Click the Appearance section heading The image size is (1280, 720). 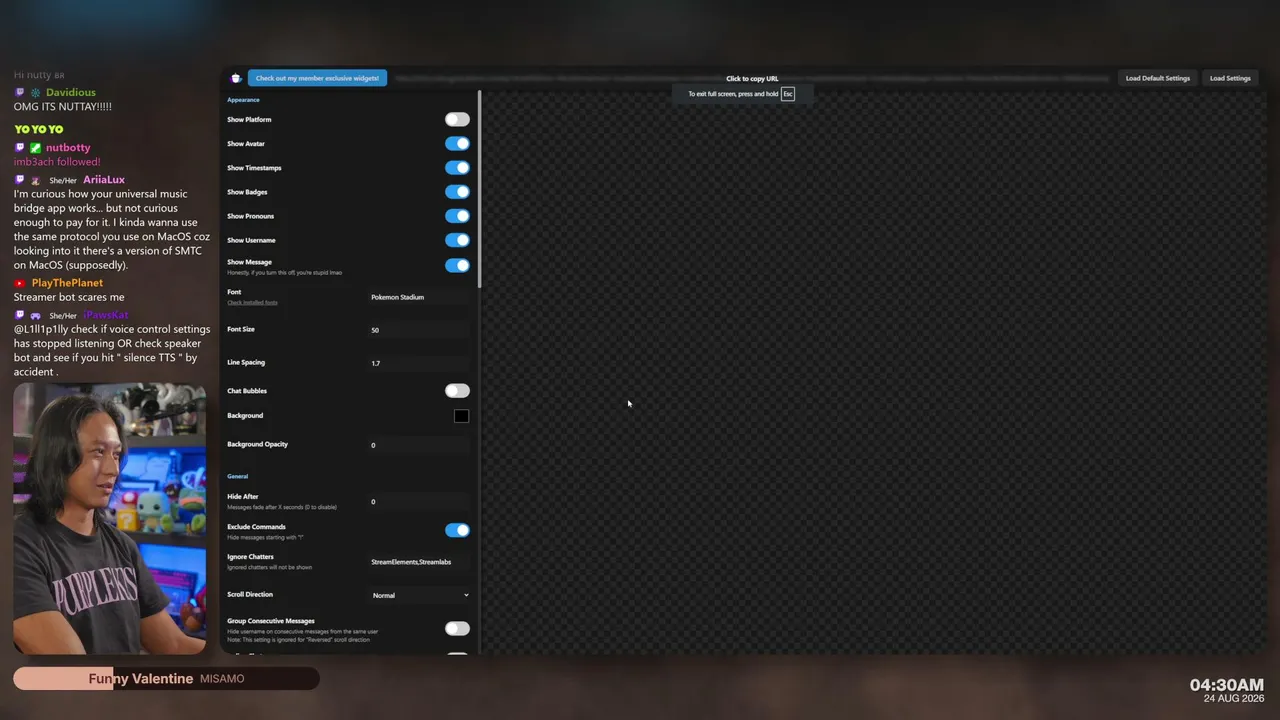tap(243, 100)
